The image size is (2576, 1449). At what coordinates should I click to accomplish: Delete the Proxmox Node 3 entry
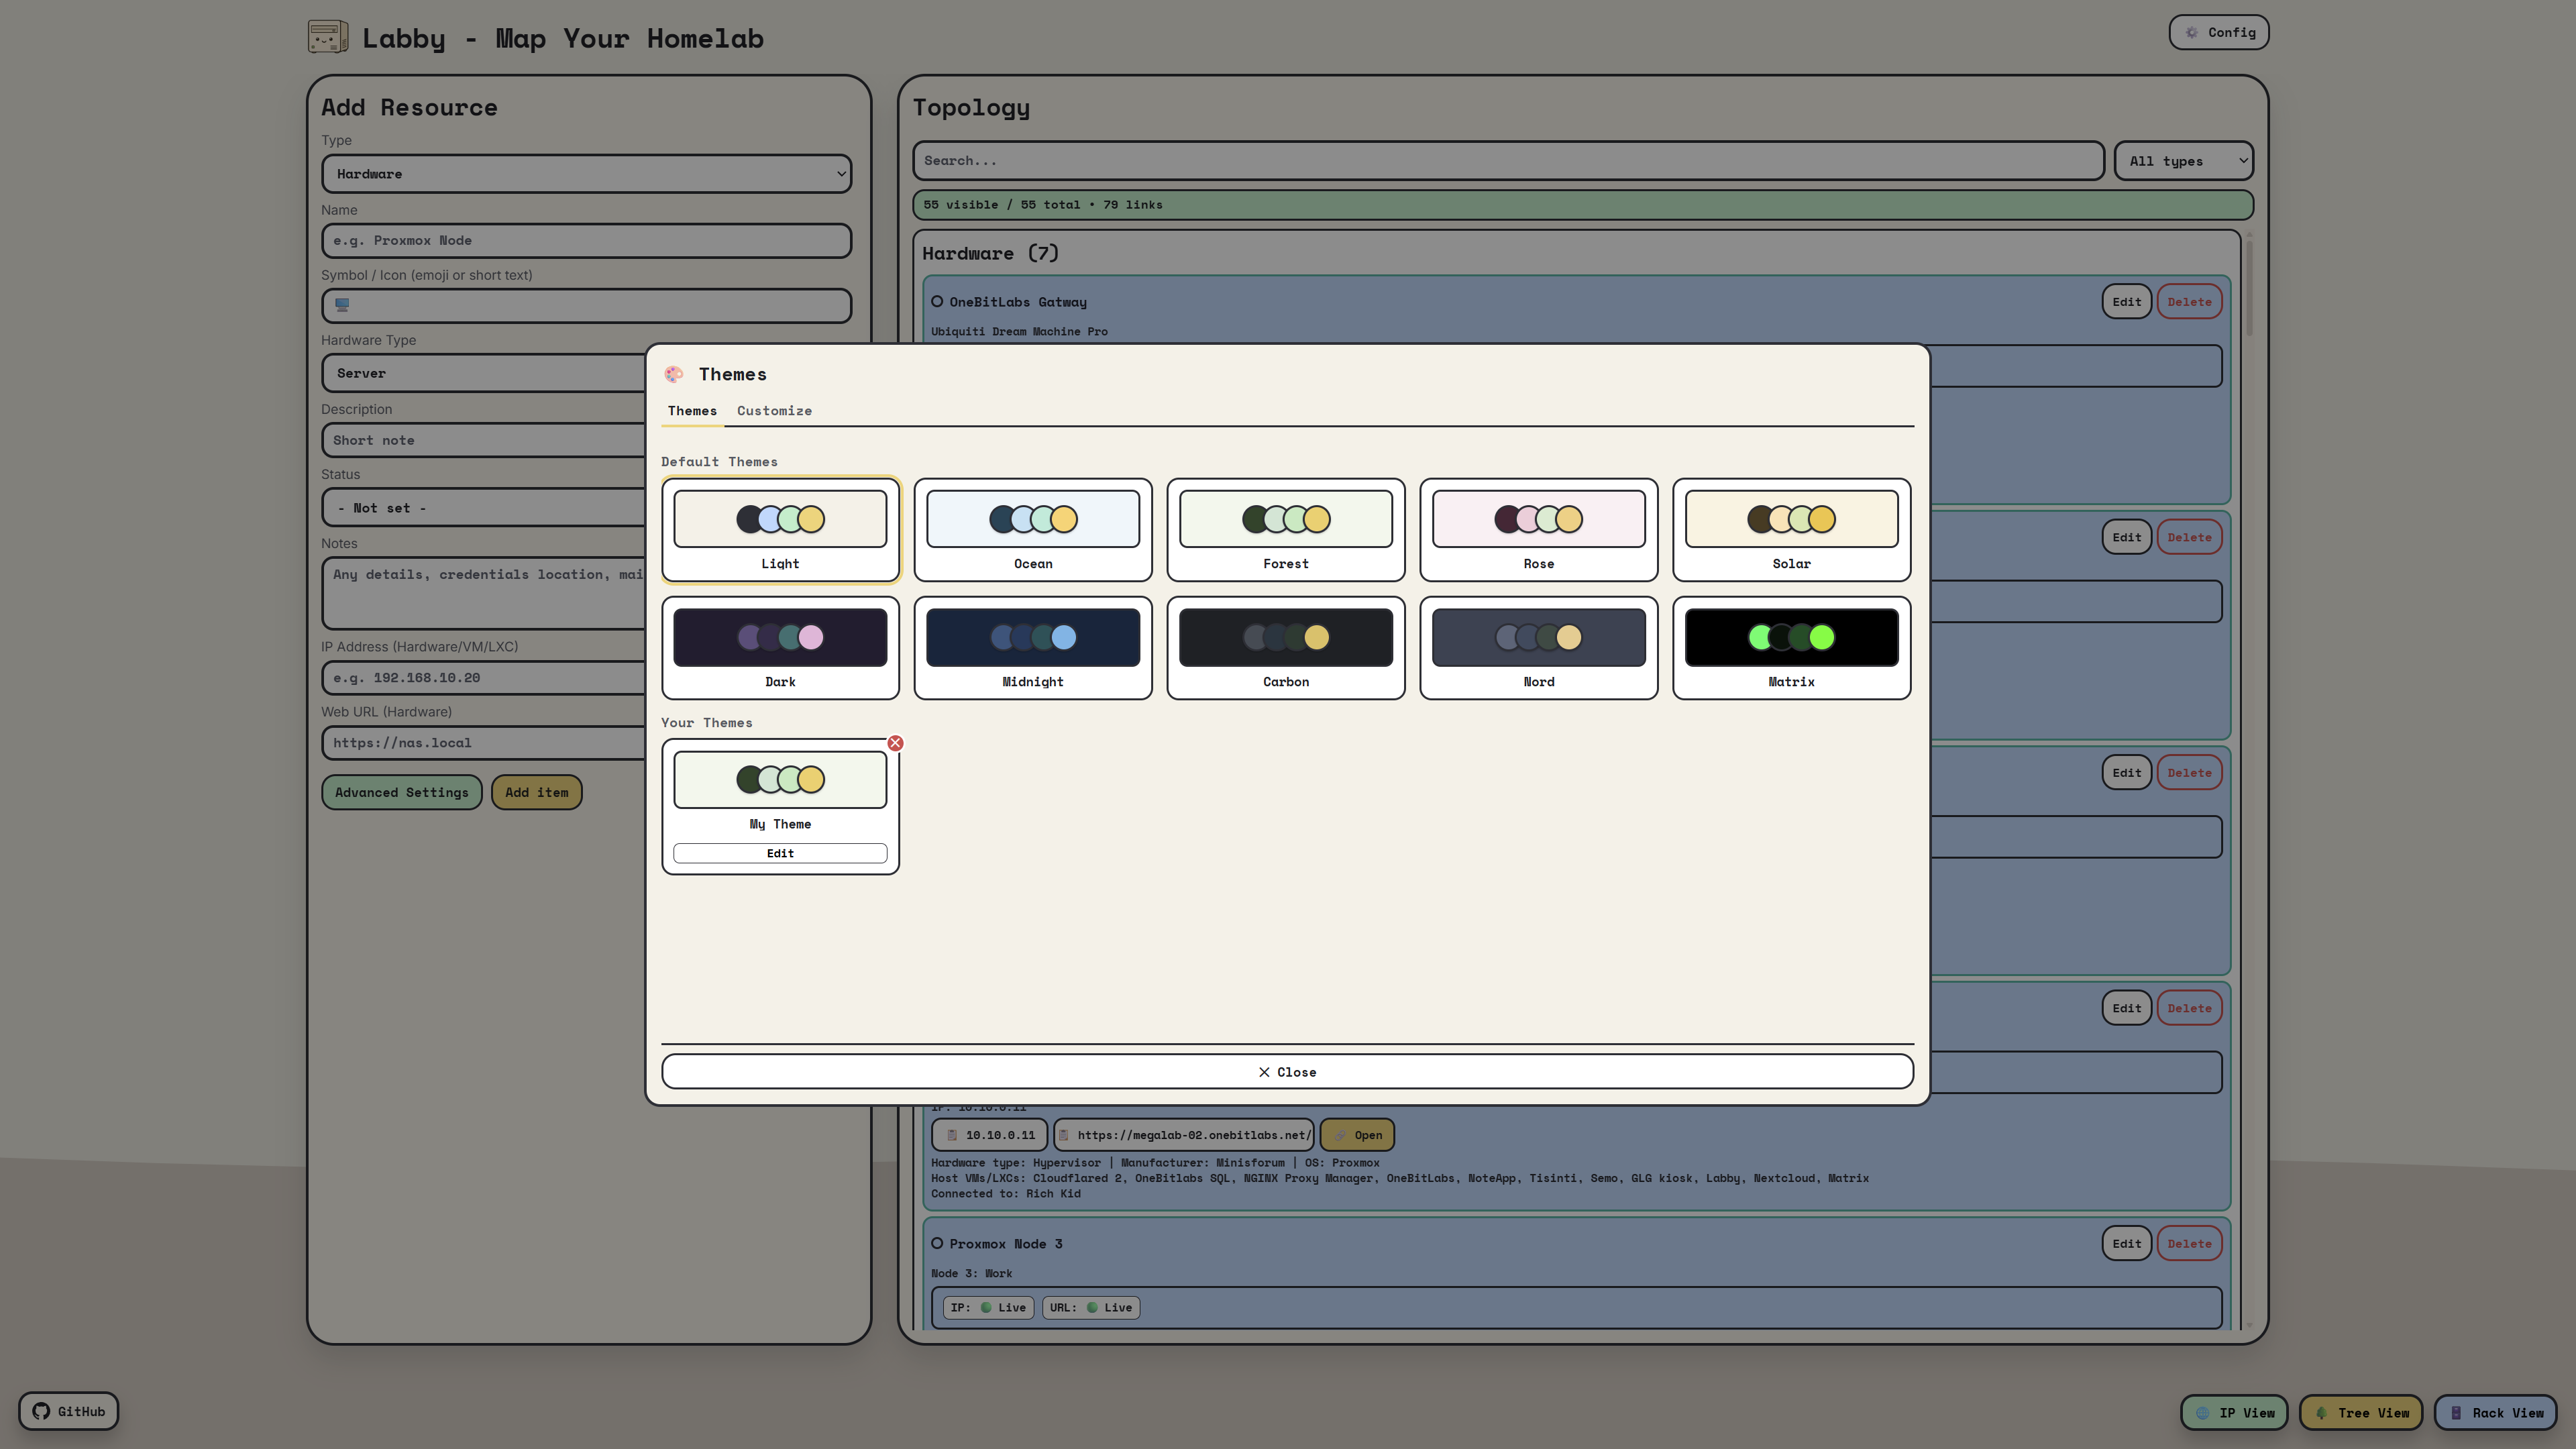pos(2189,1243)
